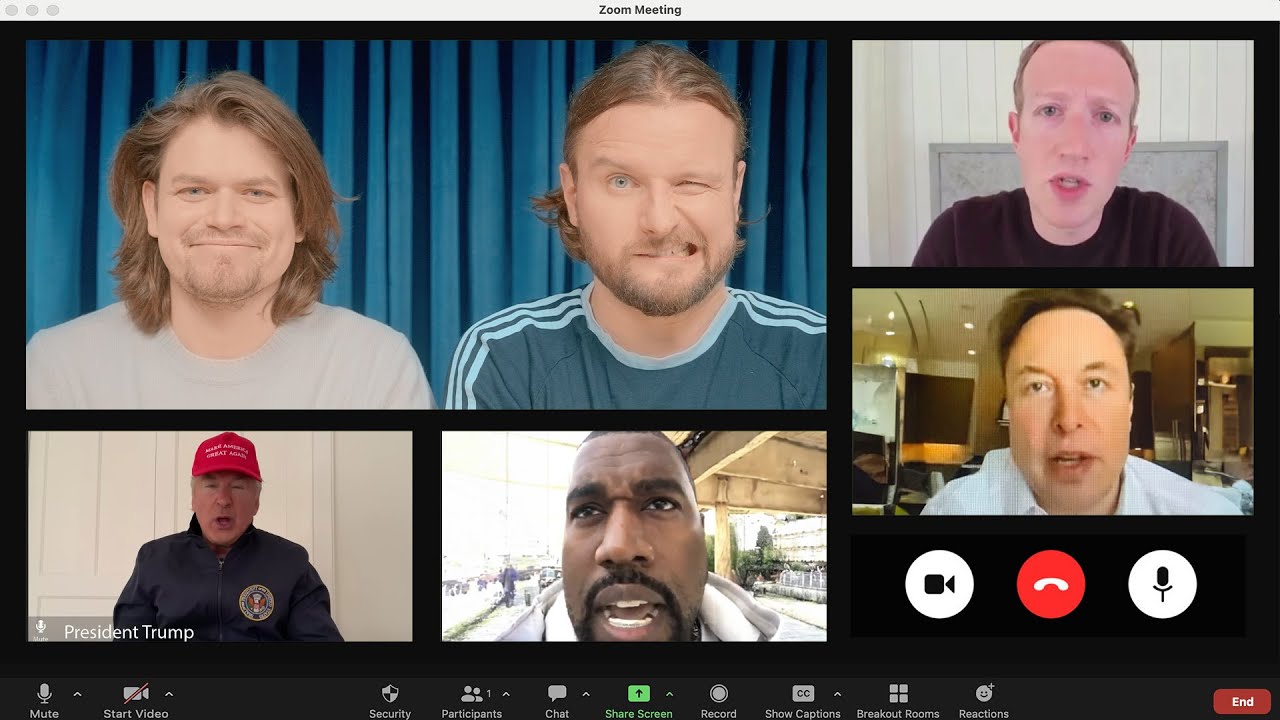Click the President Trump name label
The width and height of the screenshot is (1280, 720).
pos(129,632)
